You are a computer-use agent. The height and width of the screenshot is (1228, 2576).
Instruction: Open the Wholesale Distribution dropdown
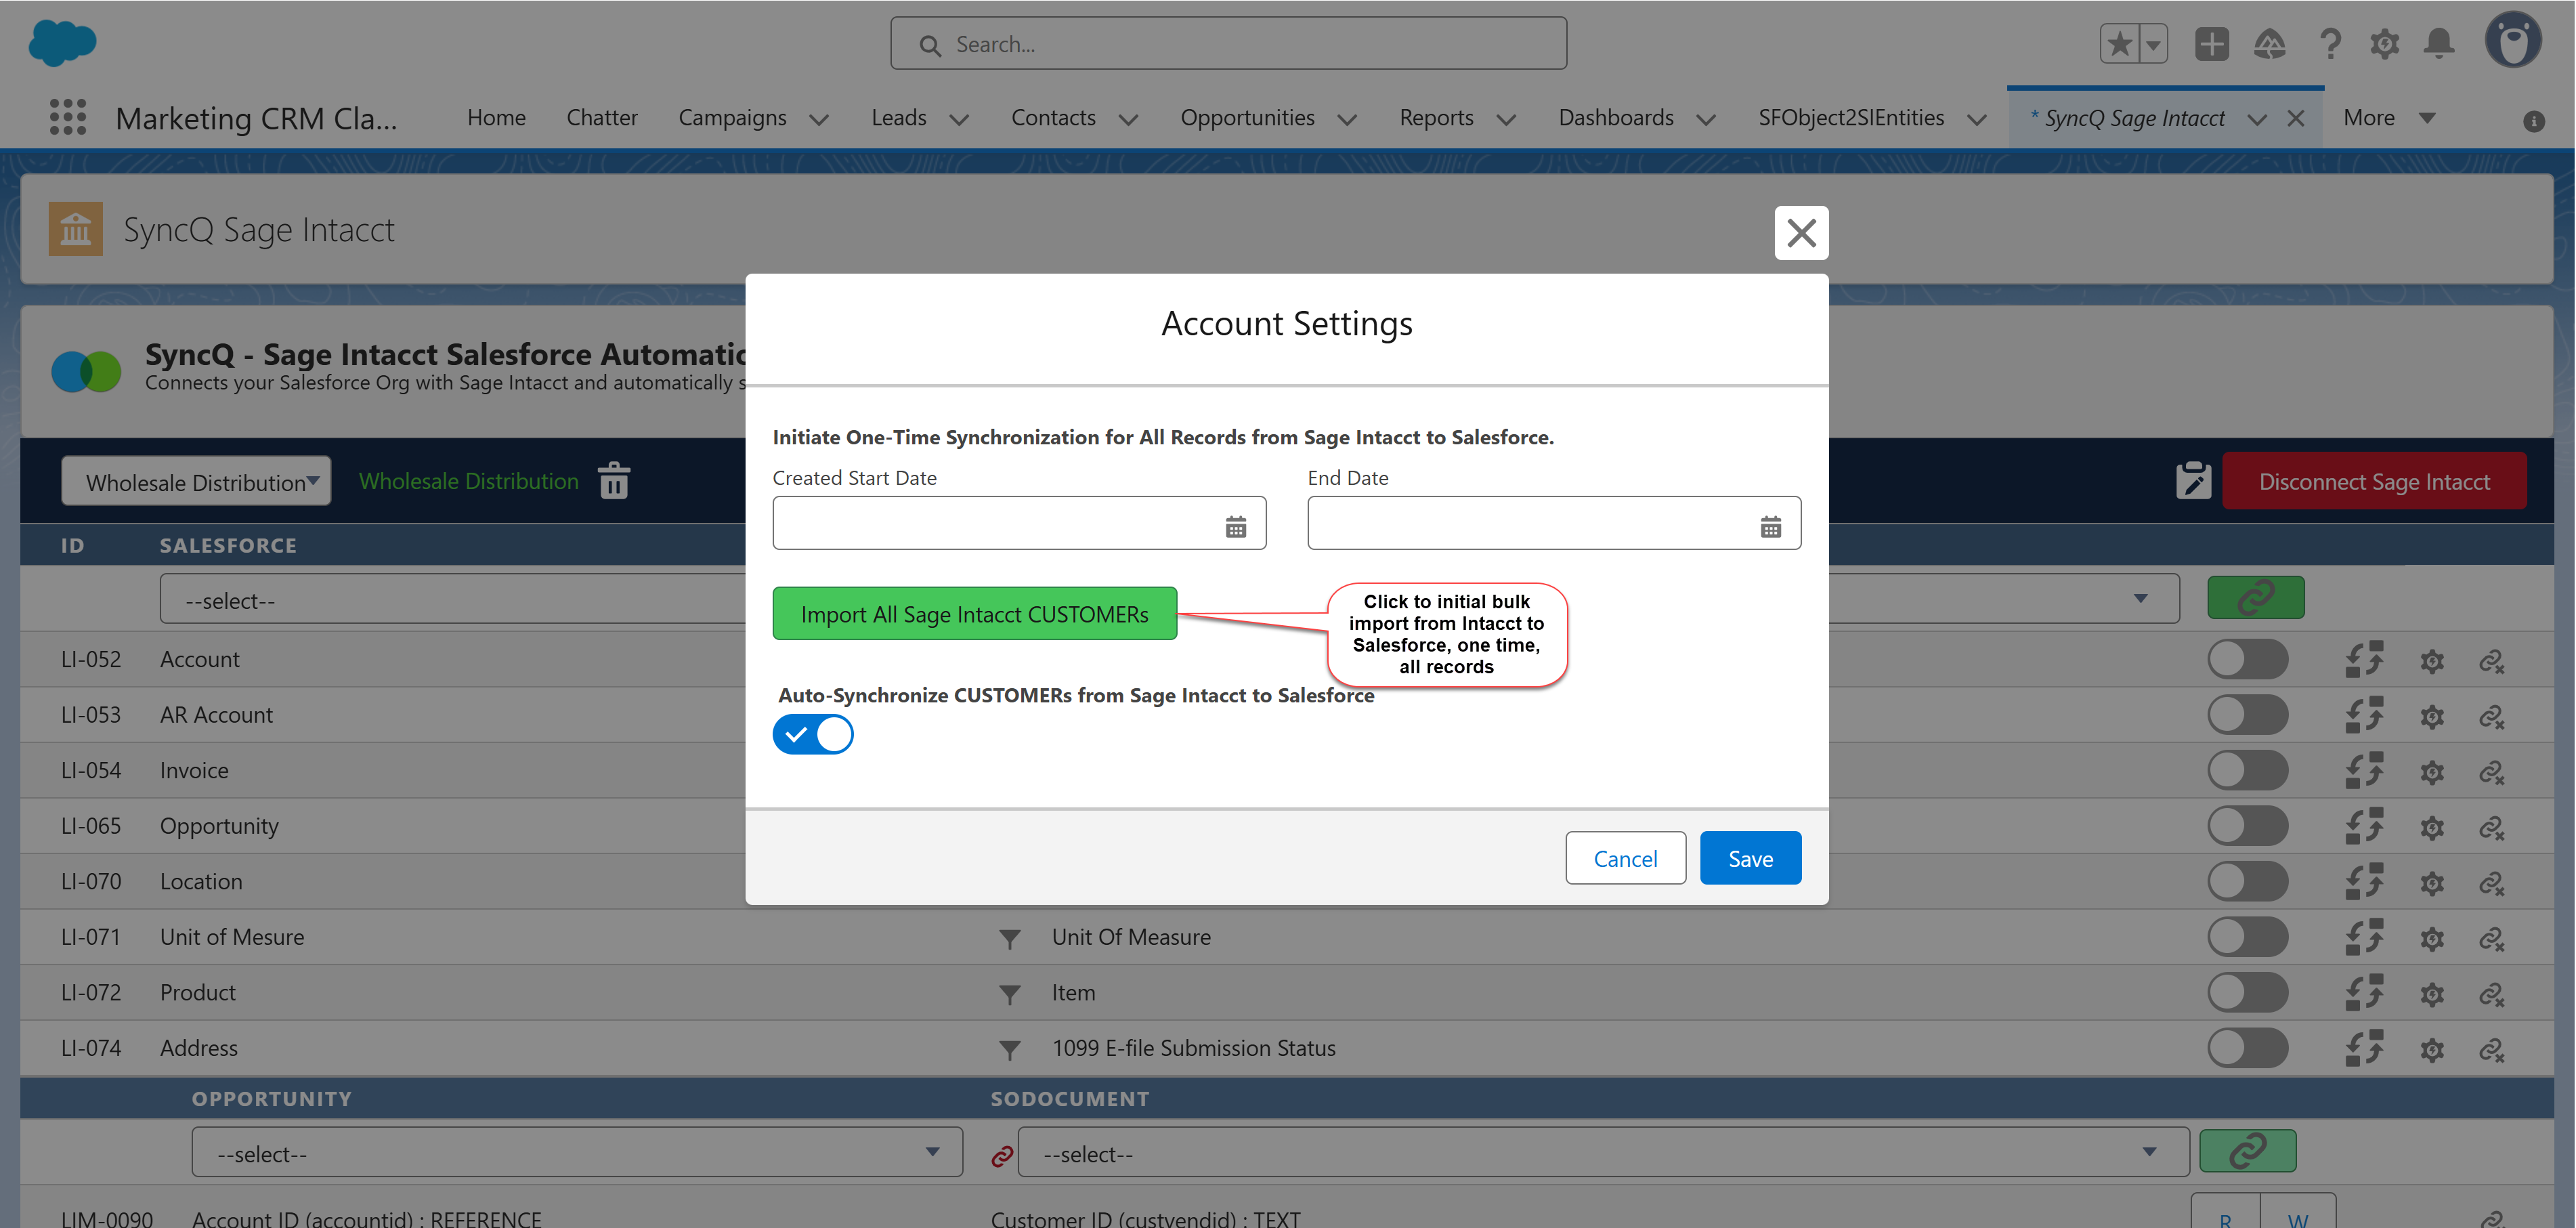[x=196, y=481]
